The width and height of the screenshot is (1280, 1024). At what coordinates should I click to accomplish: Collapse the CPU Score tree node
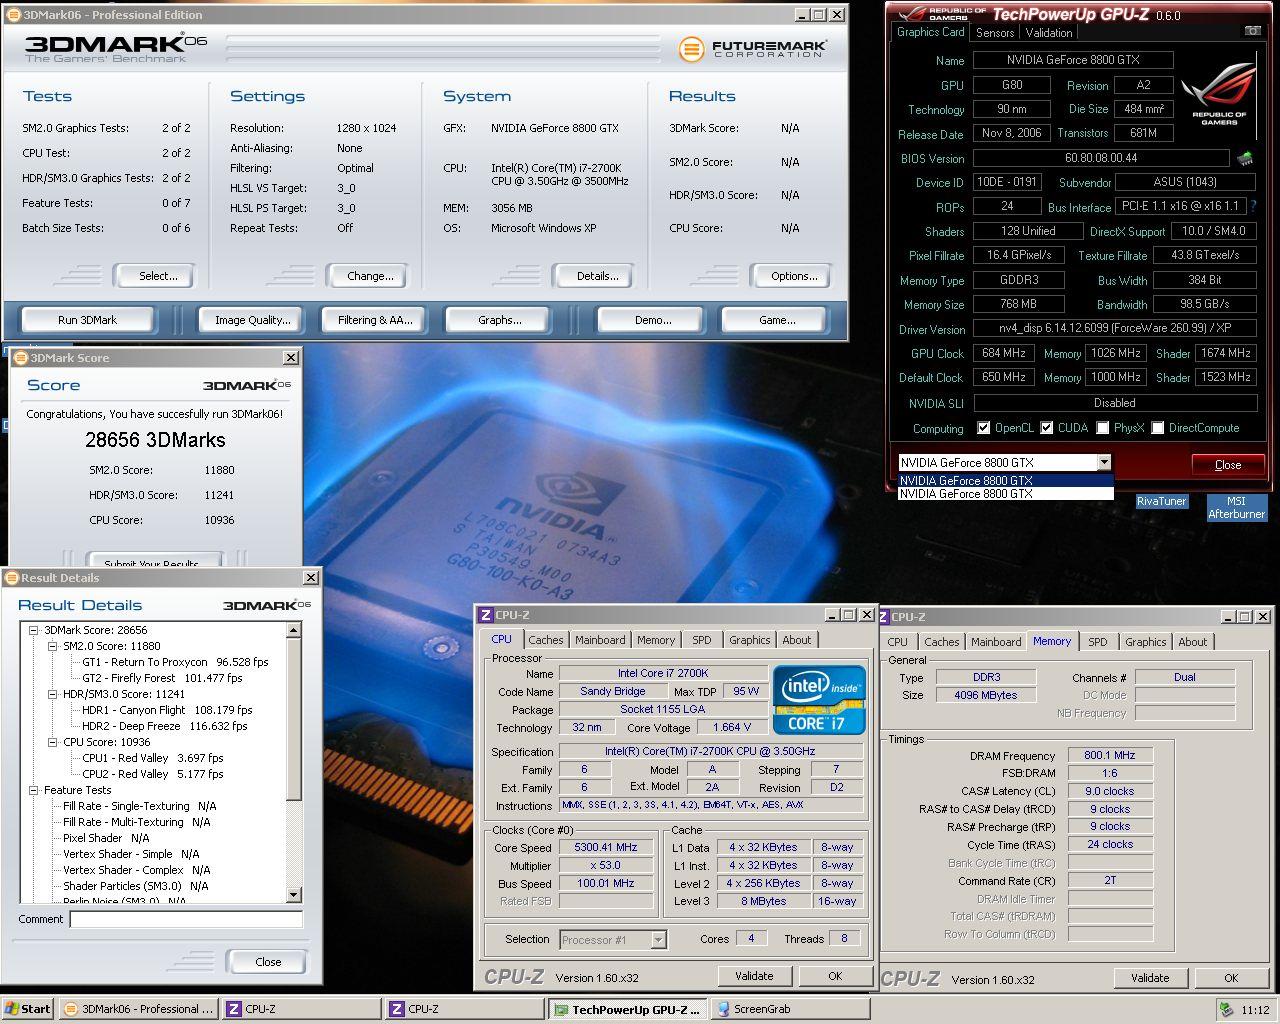54,742
